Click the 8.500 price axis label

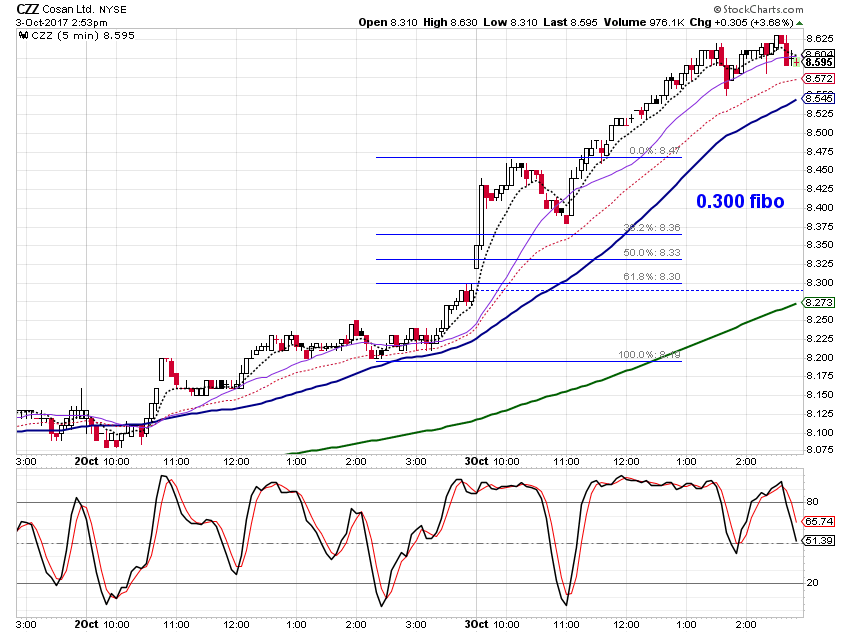[820, 133]
